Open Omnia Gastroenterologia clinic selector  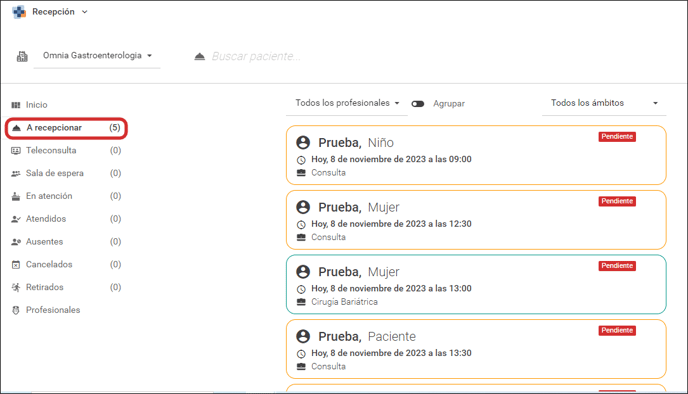[97, 56]
